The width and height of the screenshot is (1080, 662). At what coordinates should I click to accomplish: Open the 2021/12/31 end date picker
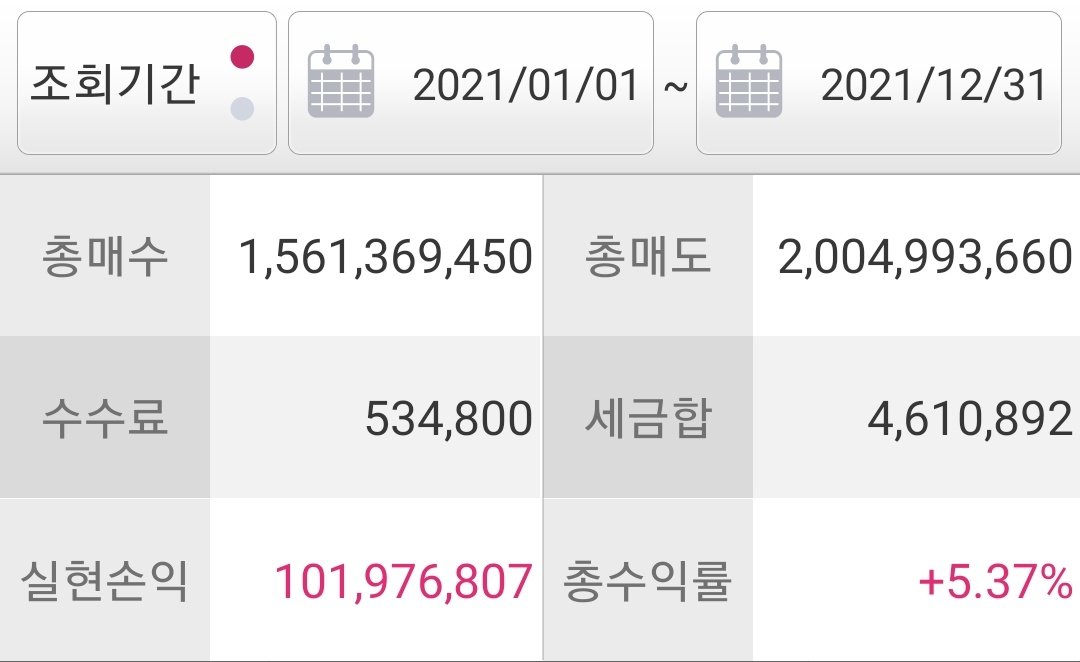click(879, 83)
